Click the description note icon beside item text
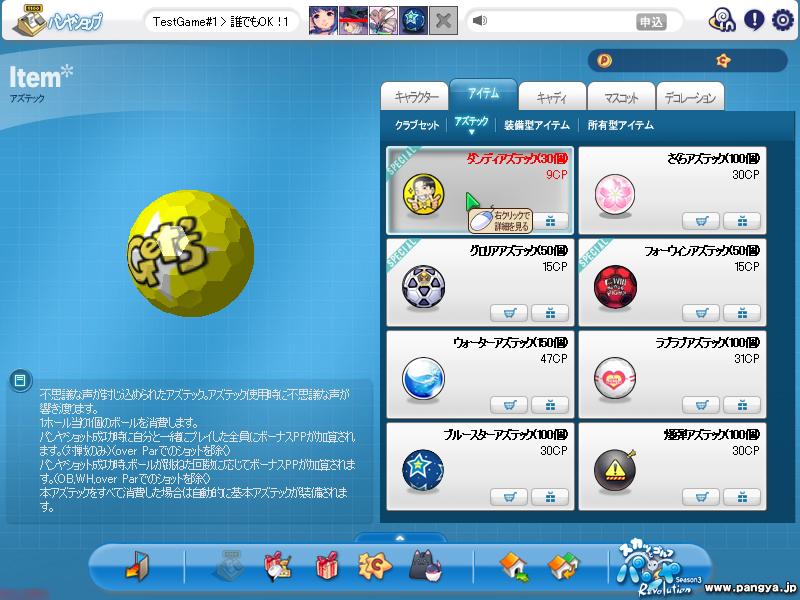The width and height of the screenshot is (800, 600). (20, 381)
